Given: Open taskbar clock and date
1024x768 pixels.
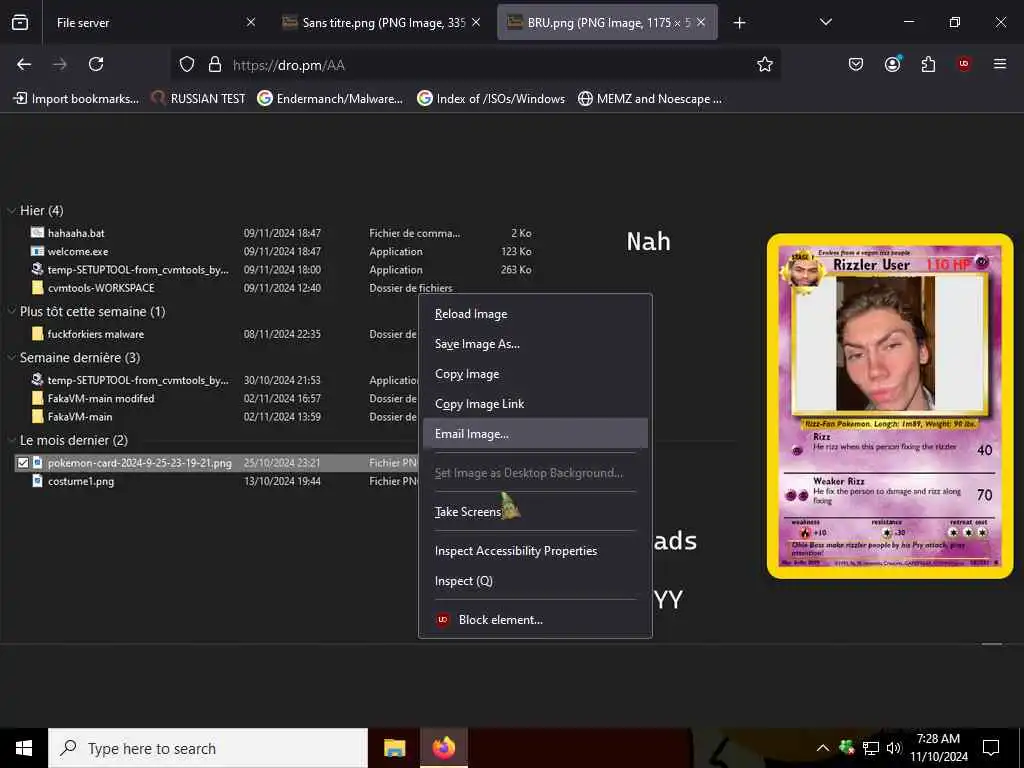Looking at the screenshot, I should pyautogui.click(x=939, y=748).
